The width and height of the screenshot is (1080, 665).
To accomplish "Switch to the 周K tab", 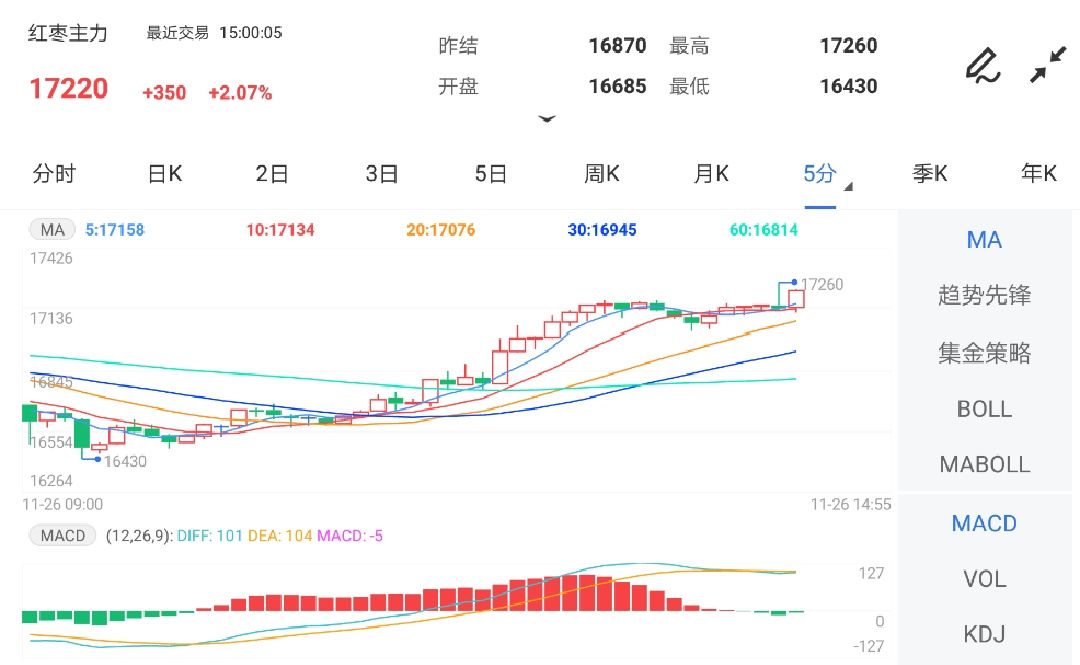I will tap(600, 173).
